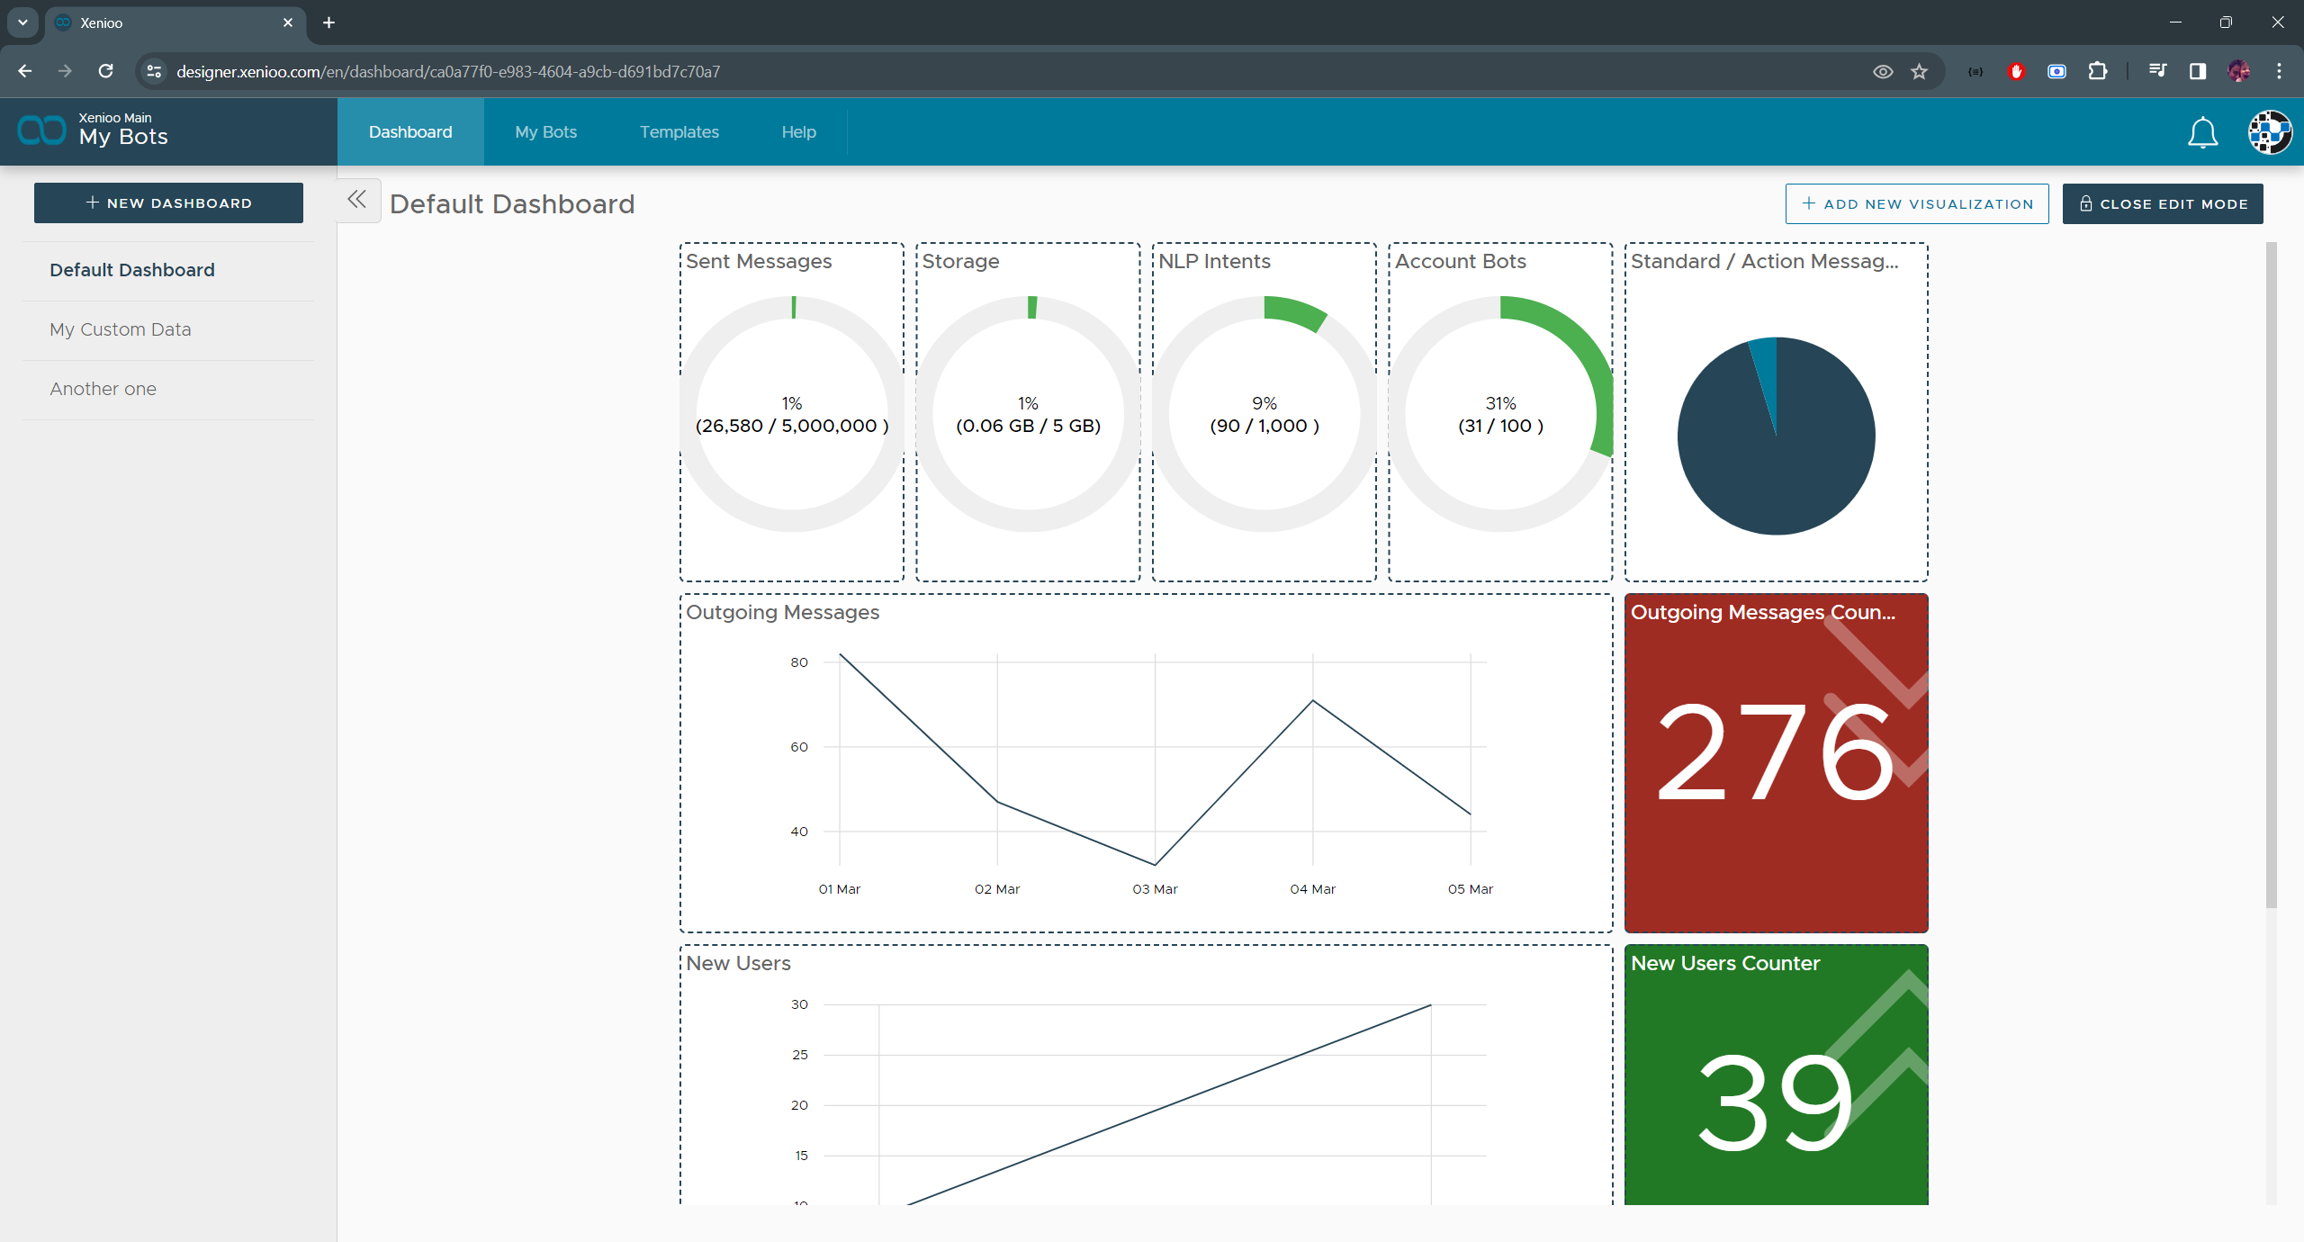
Task: Open the Templates tab
Action: click(679, 132)
